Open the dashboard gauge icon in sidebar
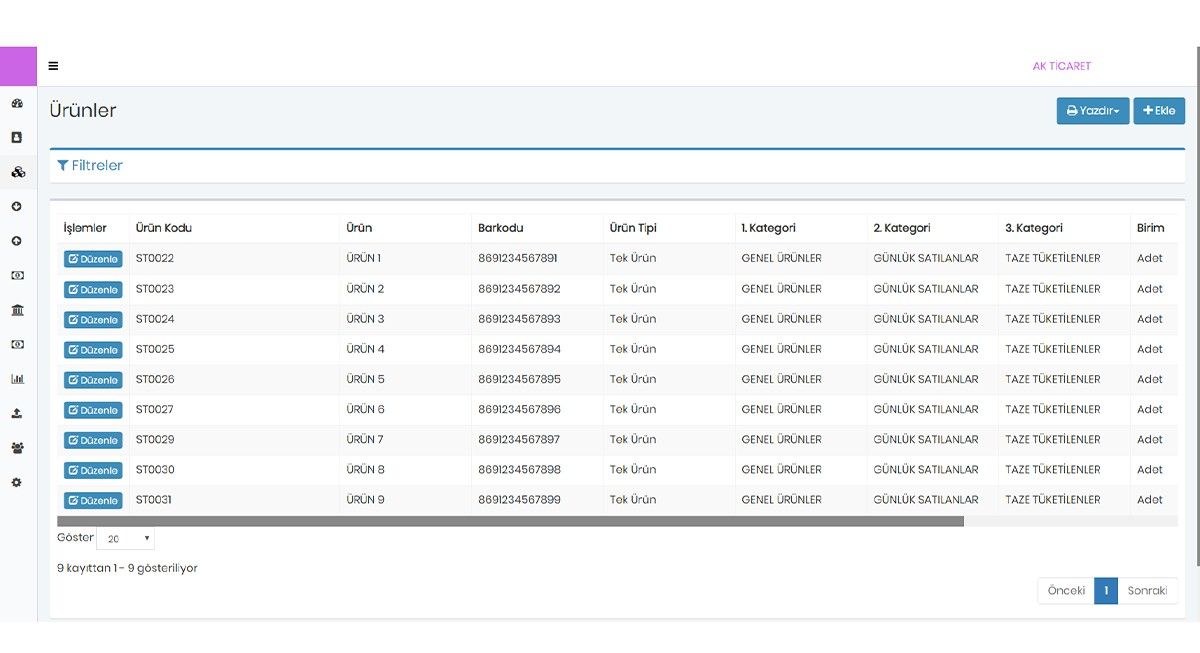The width and height of the screenshot is (1200, 653). pyautogui.click(x=17, y=103)
